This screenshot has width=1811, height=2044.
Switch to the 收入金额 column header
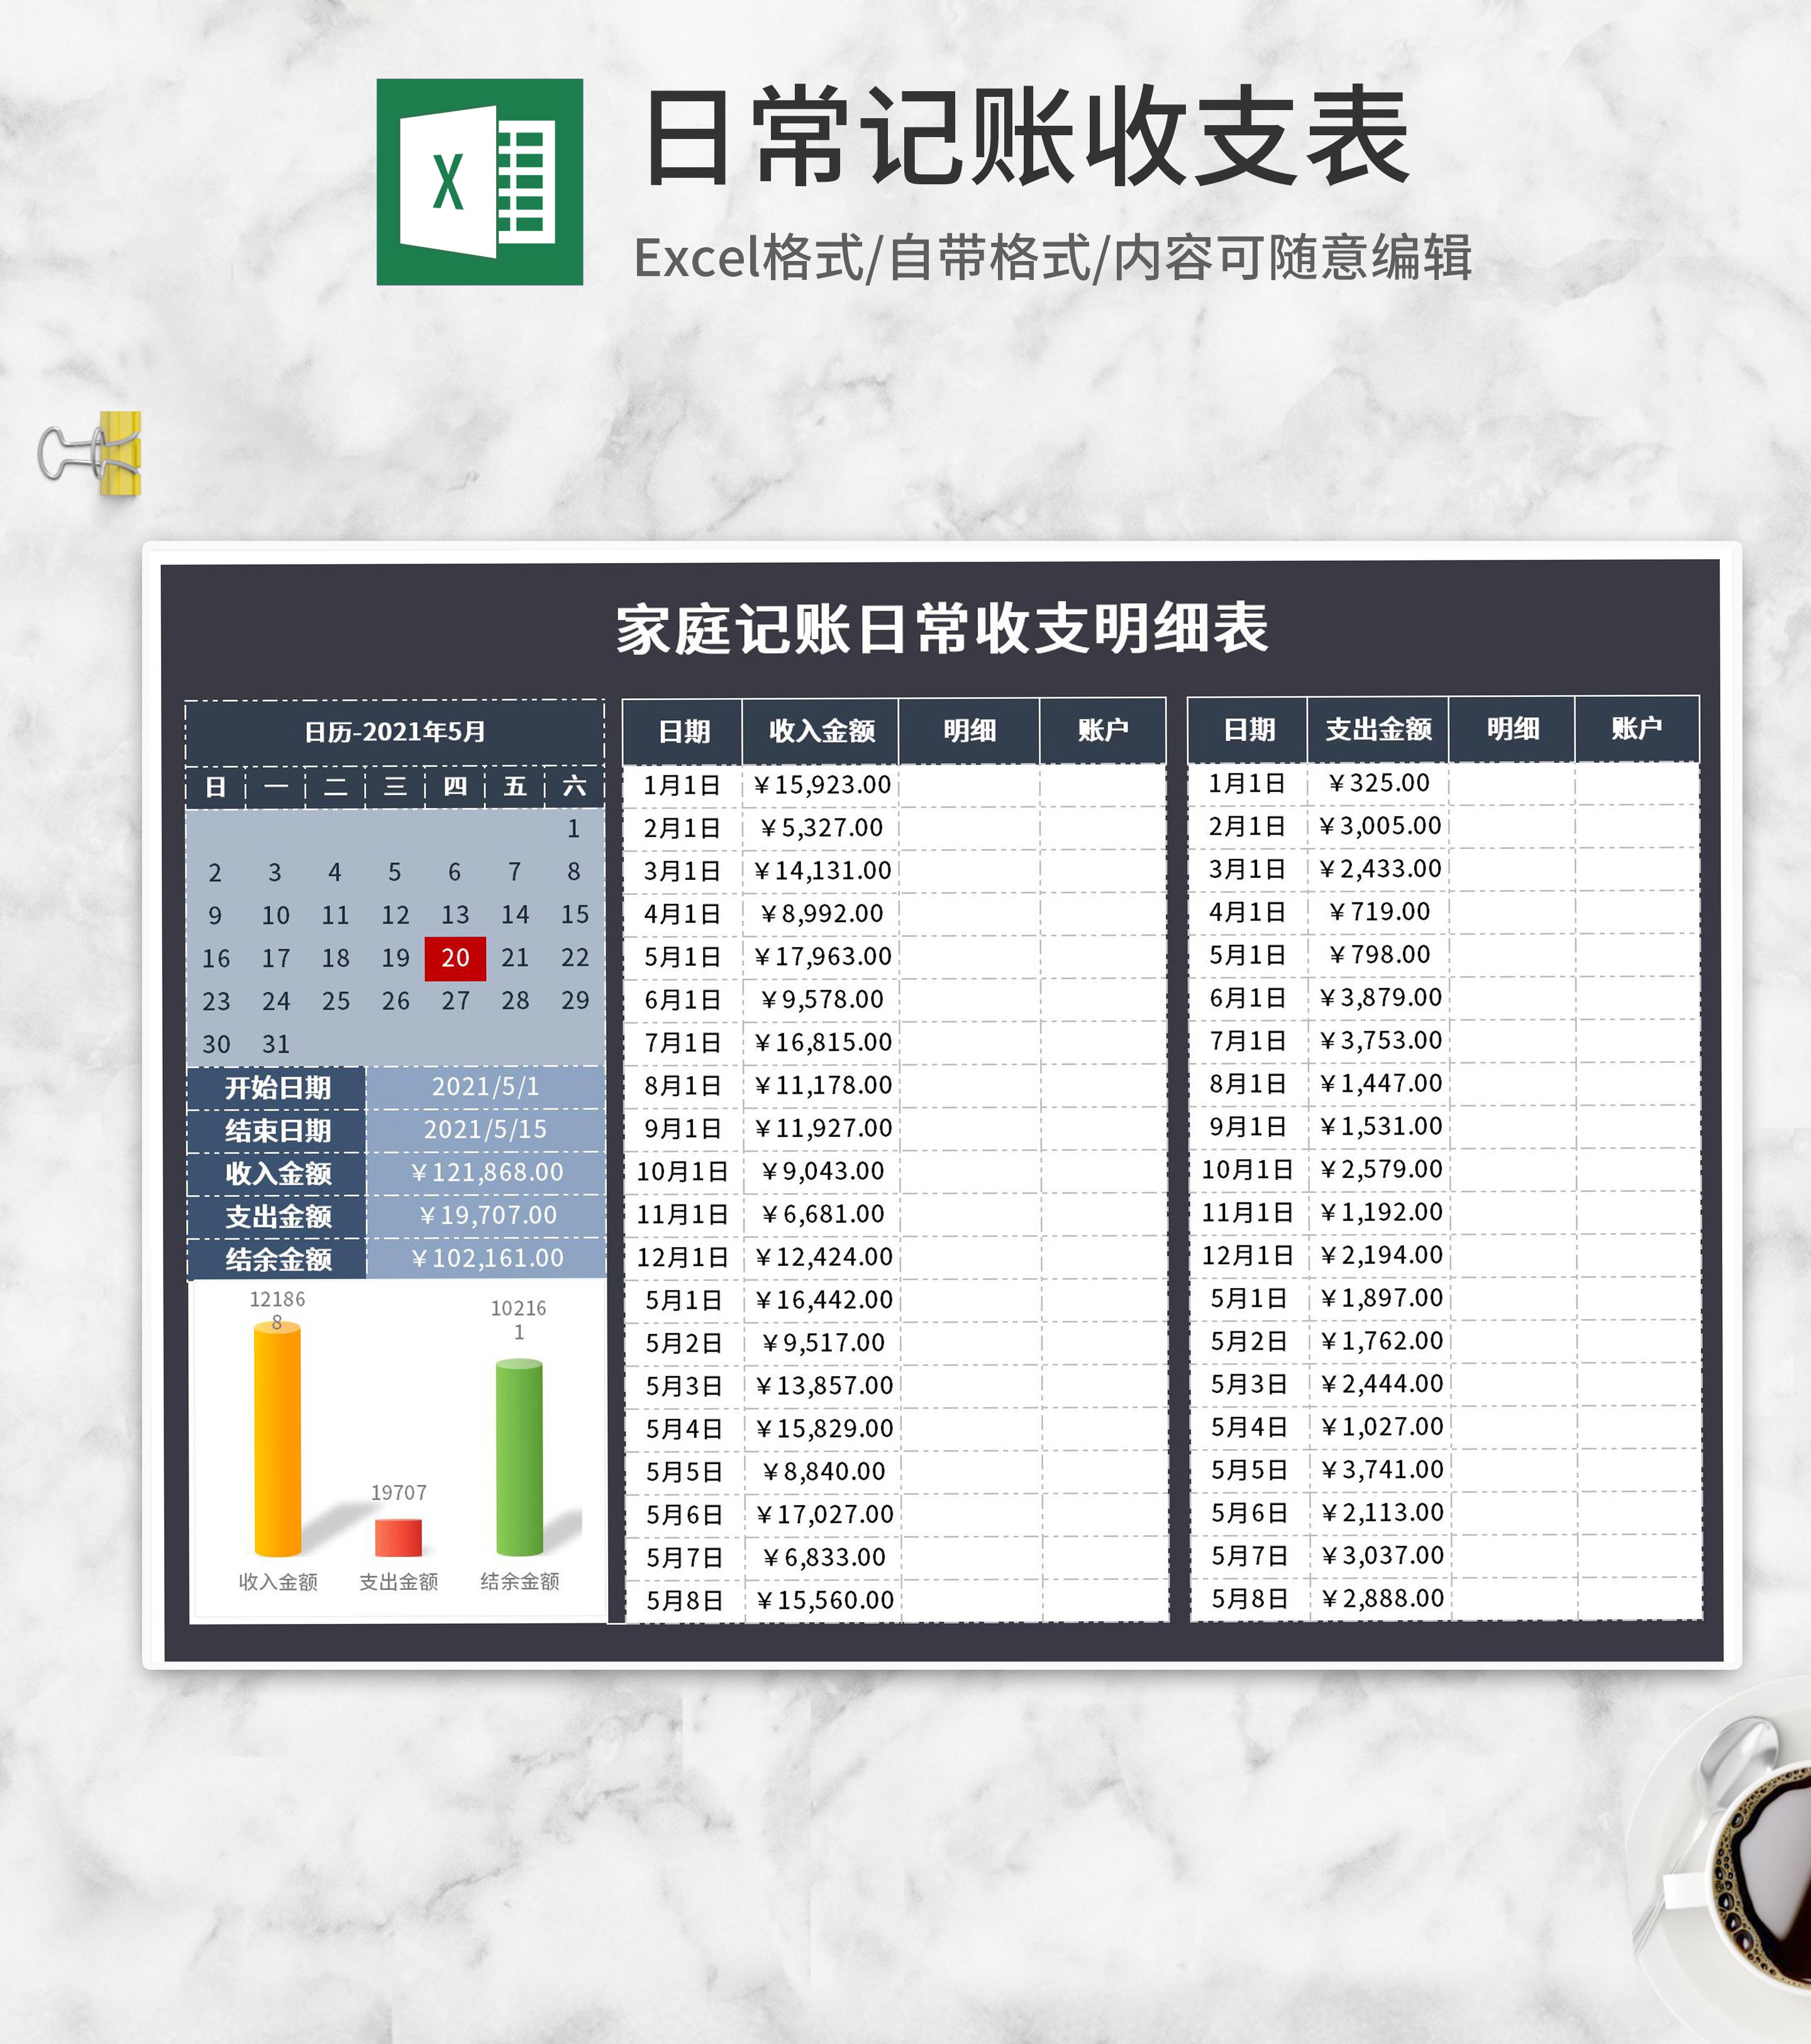tap(822, 731)
